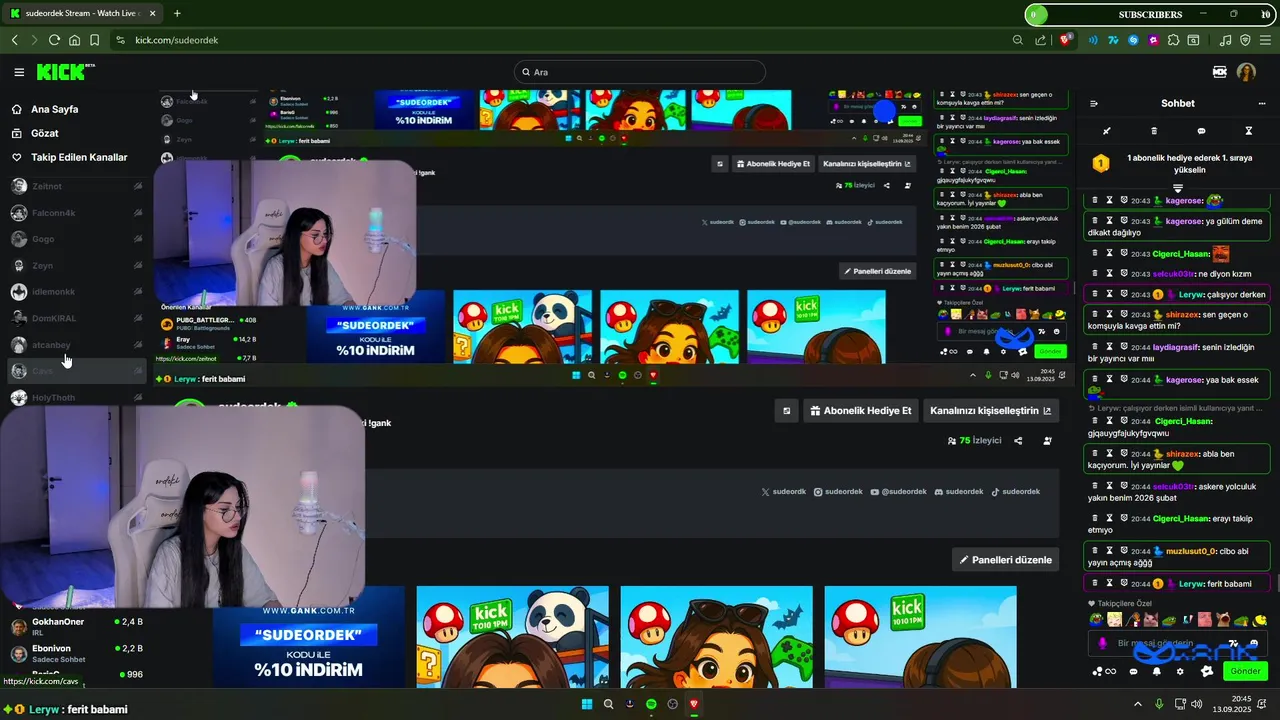
Task: Click the gold rank 1 badge
Action: (1101, 163)
